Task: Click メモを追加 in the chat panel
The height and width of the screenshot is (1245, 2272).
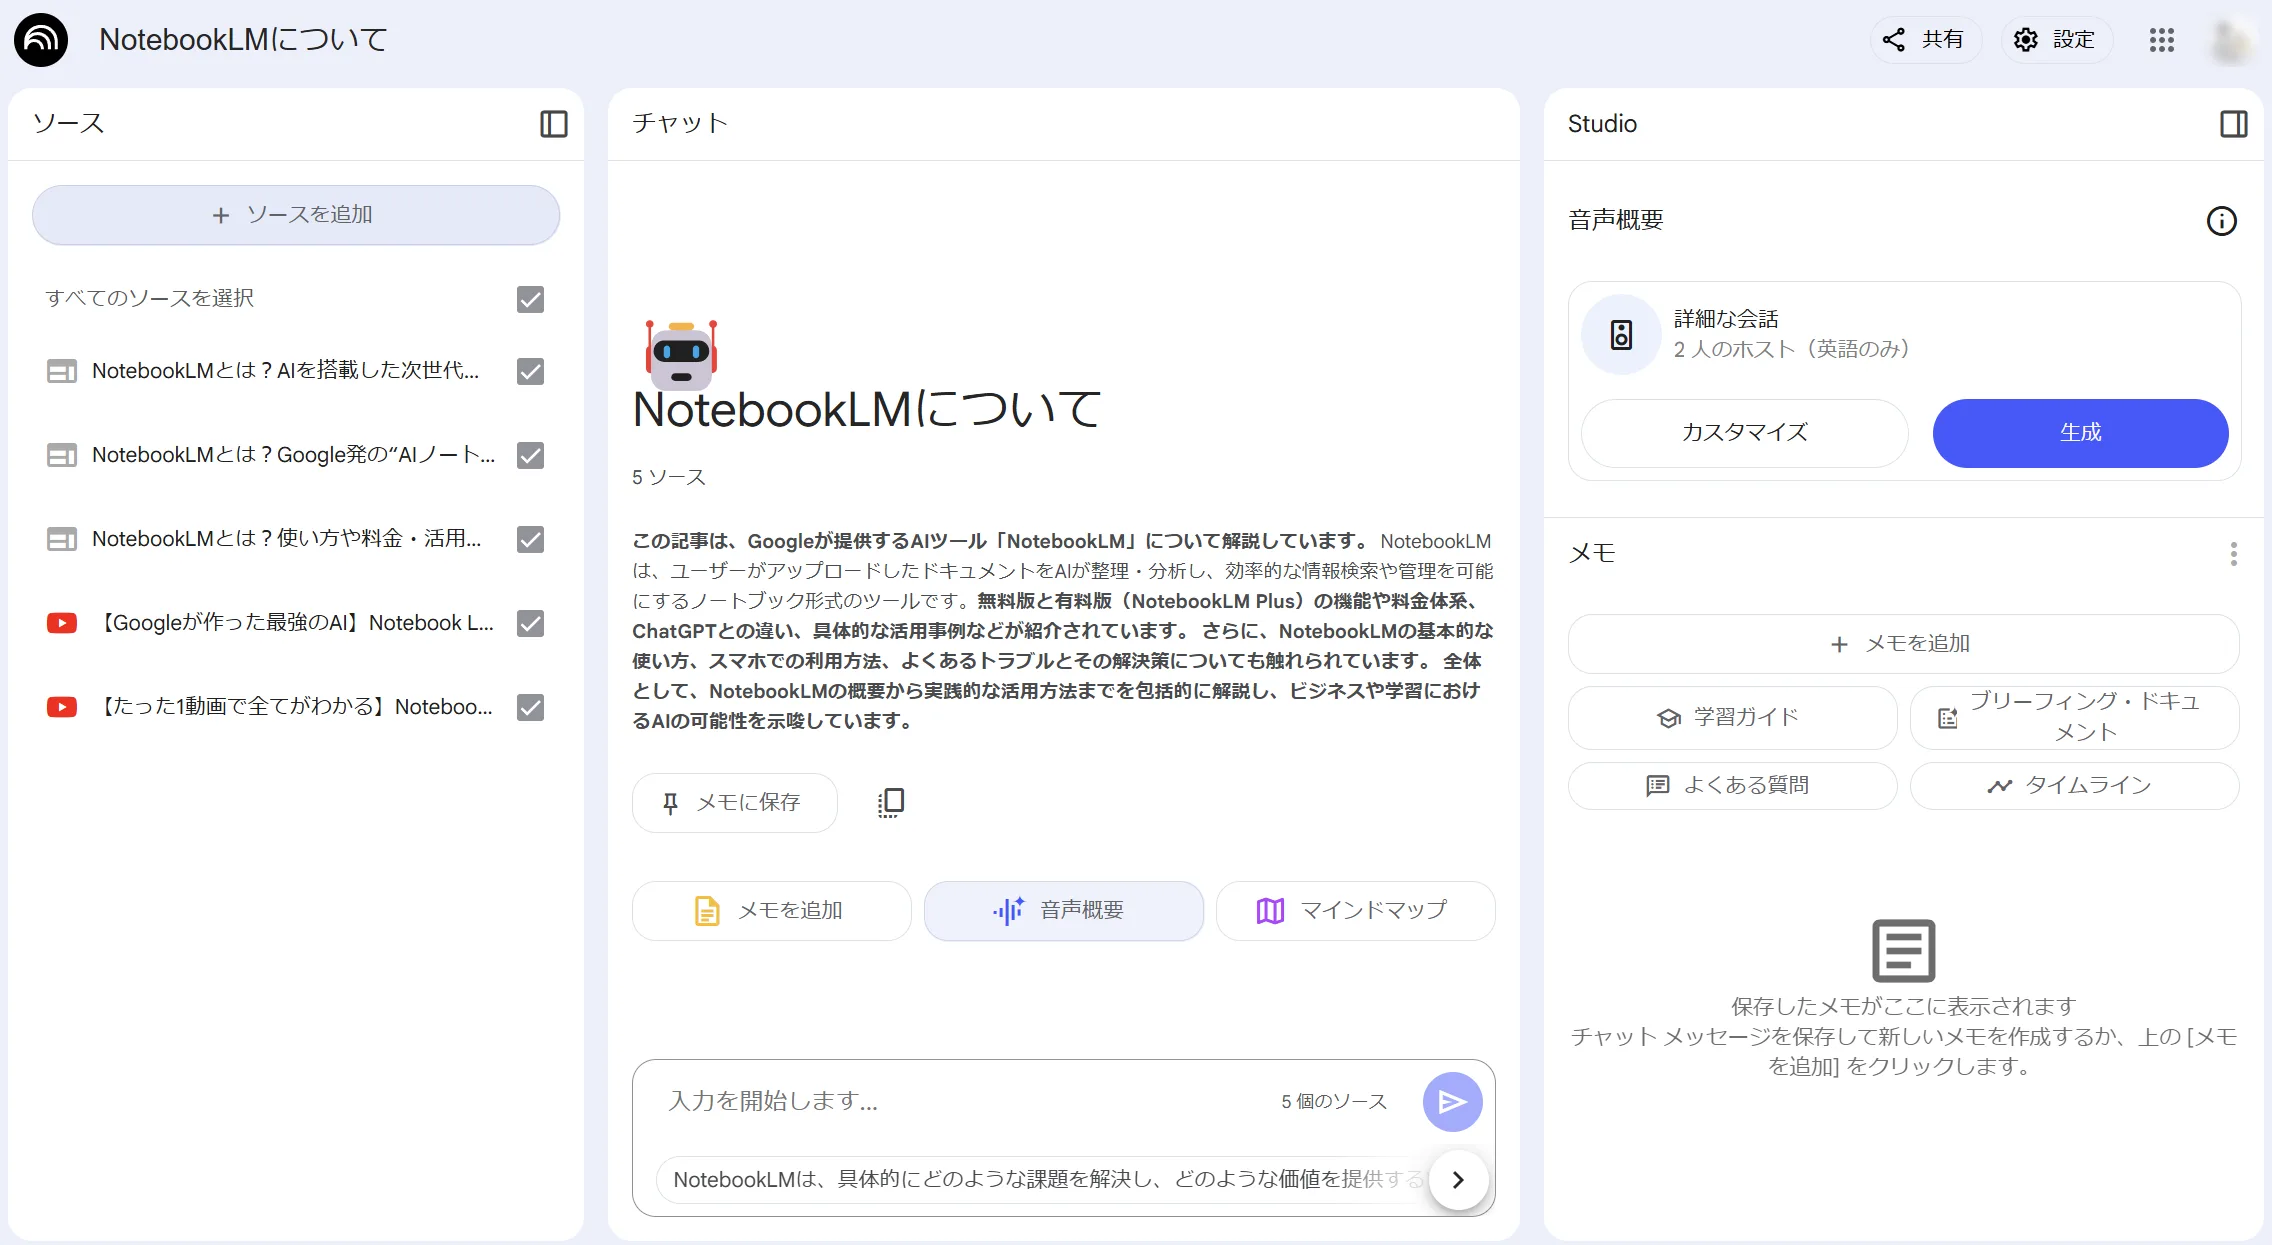Action: [x=771, y=911]
